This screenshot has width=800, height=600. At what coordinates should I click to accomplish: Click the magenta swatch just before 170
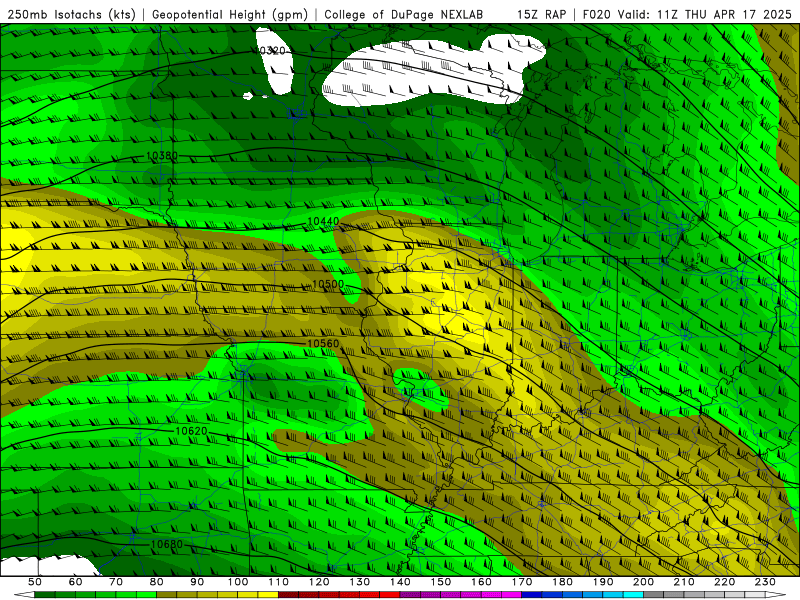(x=511, y=595)
